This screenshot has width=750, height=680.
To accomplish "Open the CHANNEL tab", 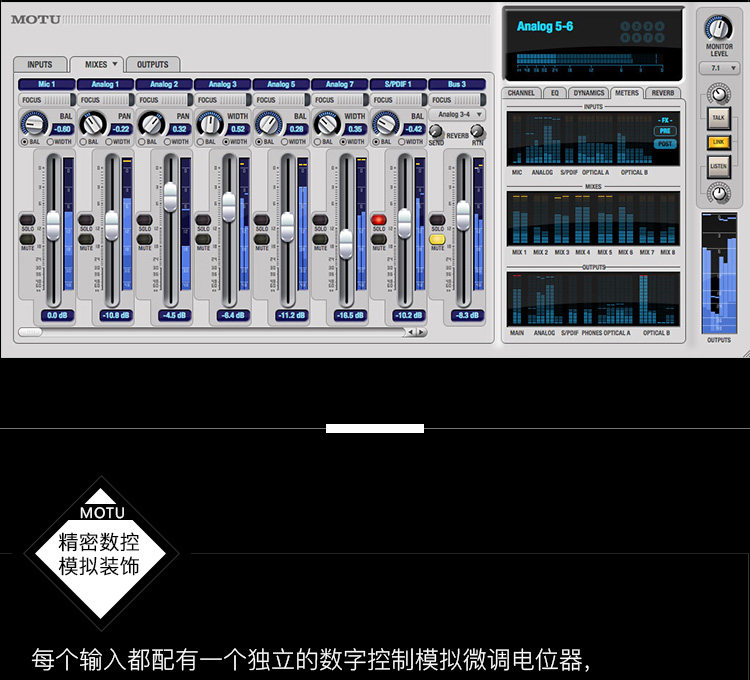I will (x=521, y=93).
